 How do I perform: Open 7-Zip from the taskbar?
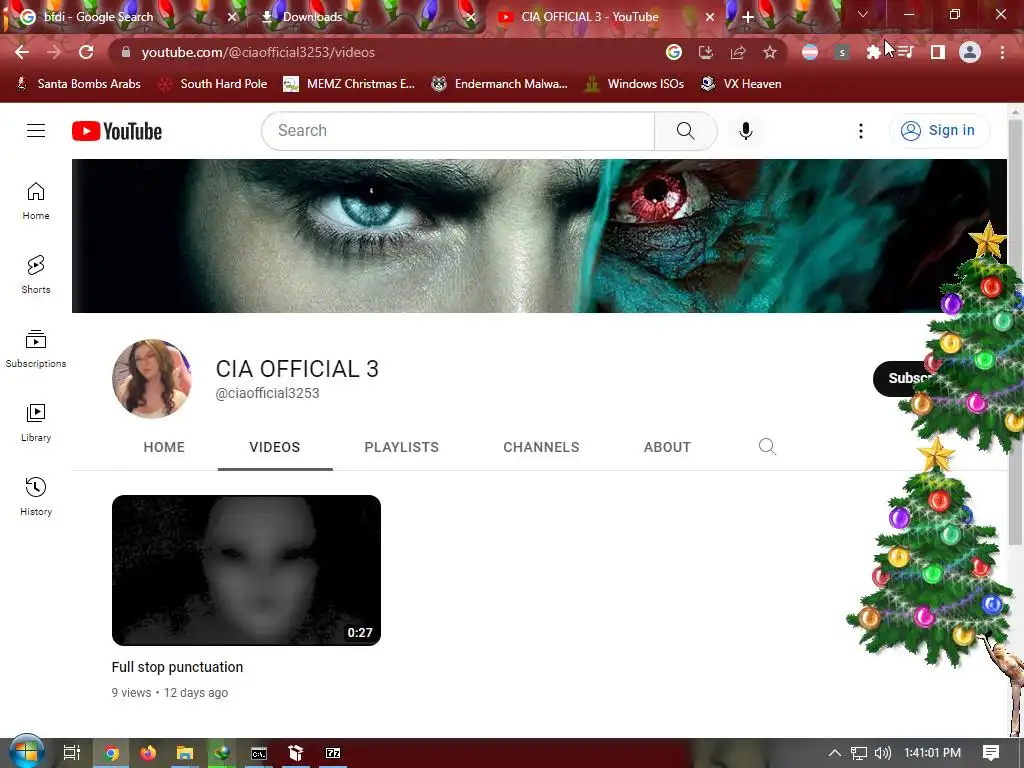coord(333,753)
